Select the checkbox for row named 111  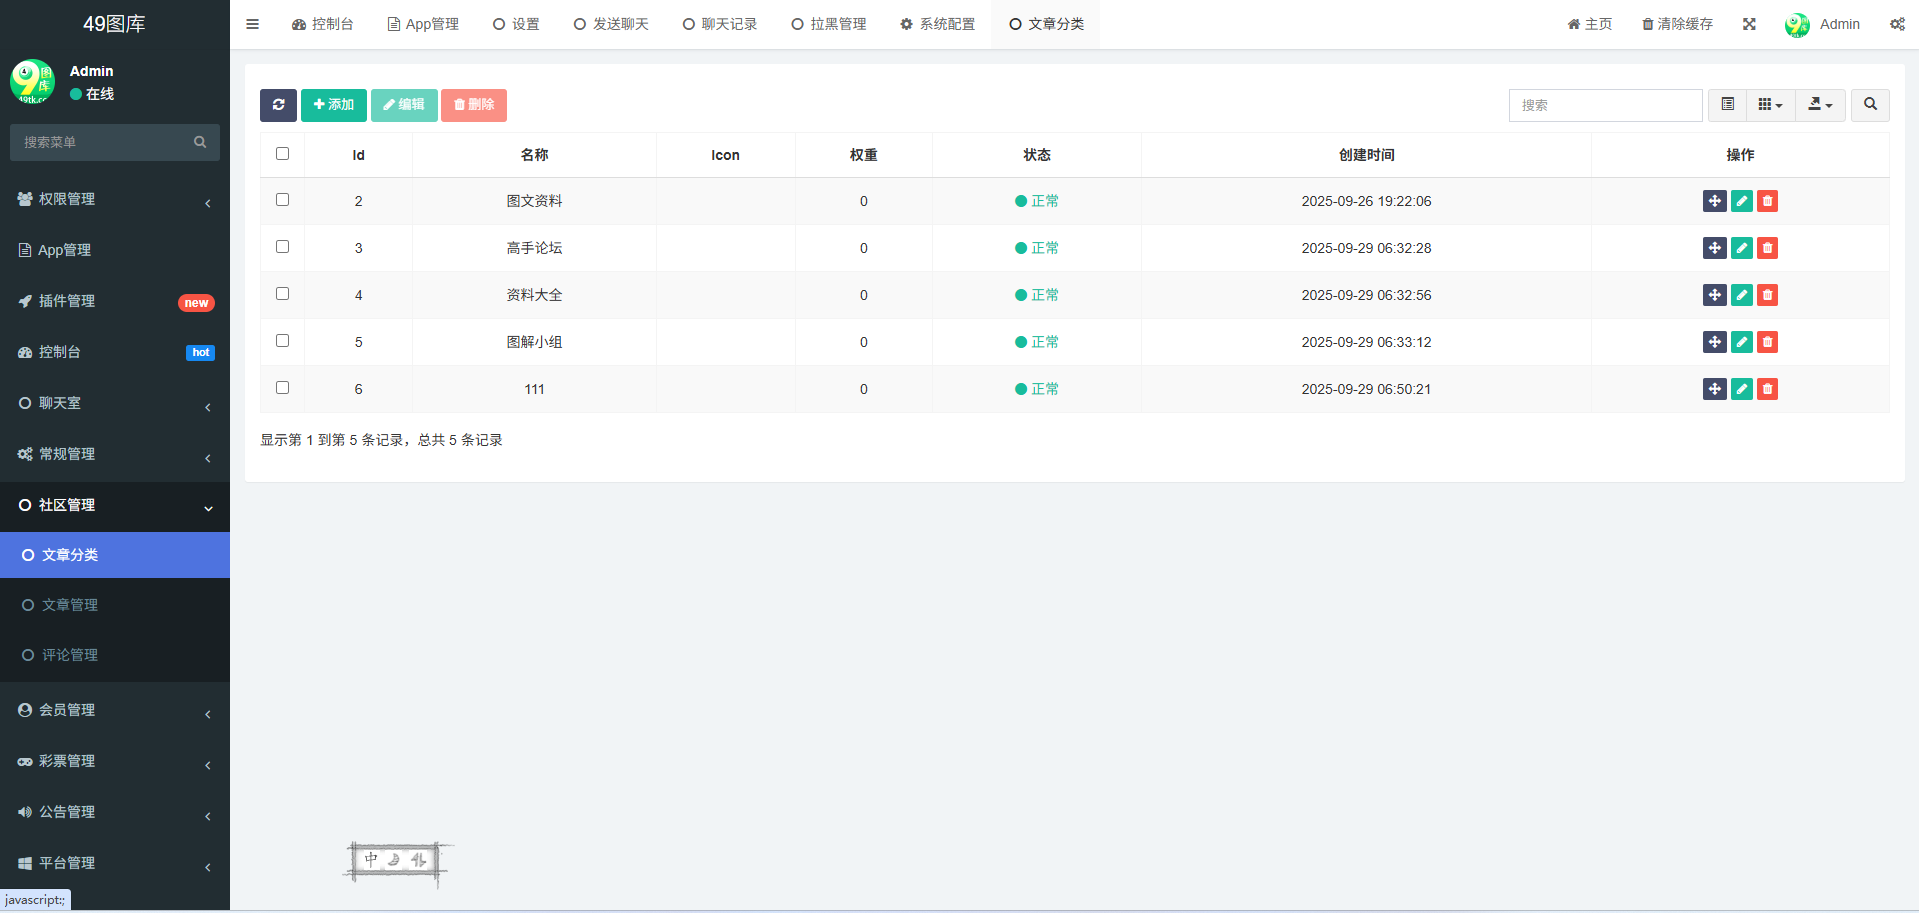point(283,388)
